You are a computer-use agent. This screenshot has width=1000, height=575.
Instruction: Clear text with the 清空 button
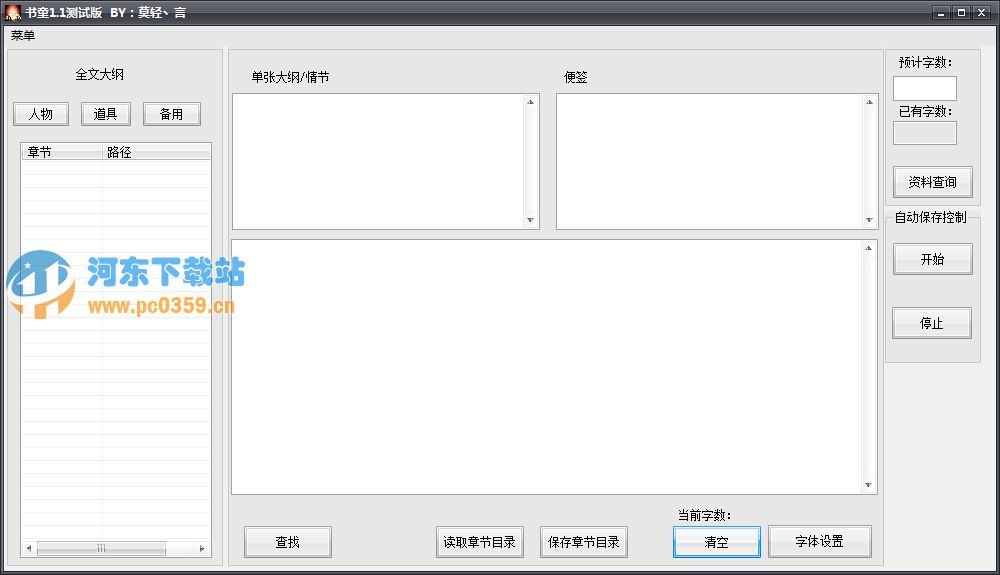(x=717, y=542)
